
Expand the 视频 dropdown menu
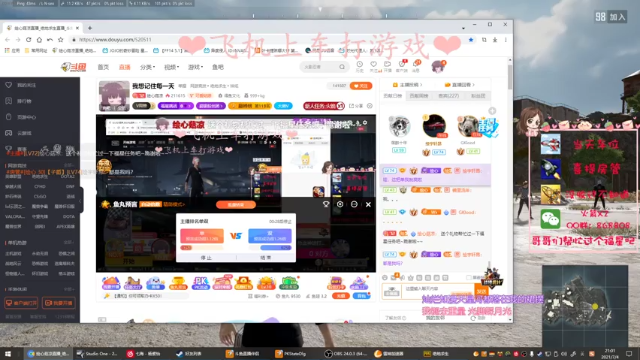[171, 67]
